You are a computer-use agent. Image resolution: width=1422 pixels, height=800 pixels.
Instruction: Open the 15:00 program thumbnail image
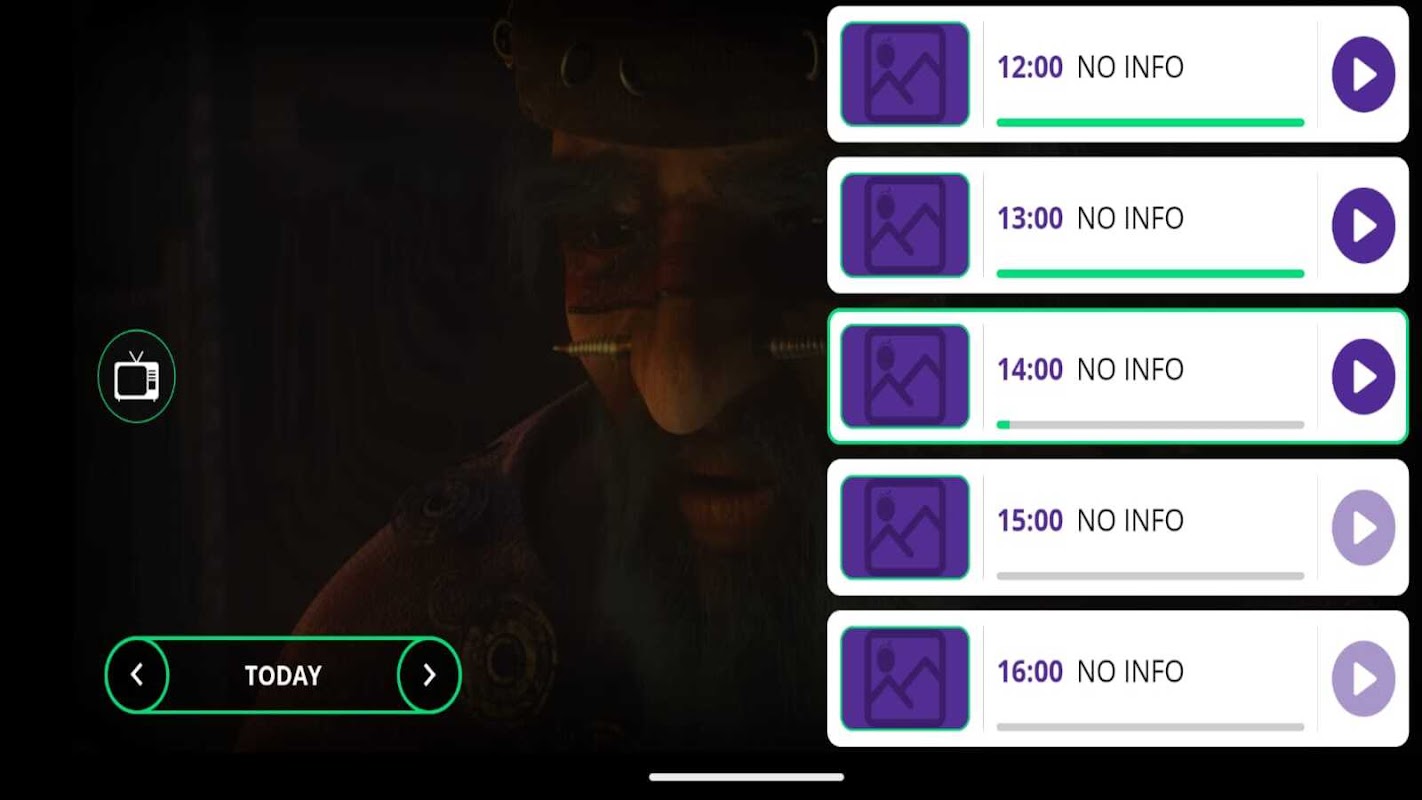click(905, 527)
